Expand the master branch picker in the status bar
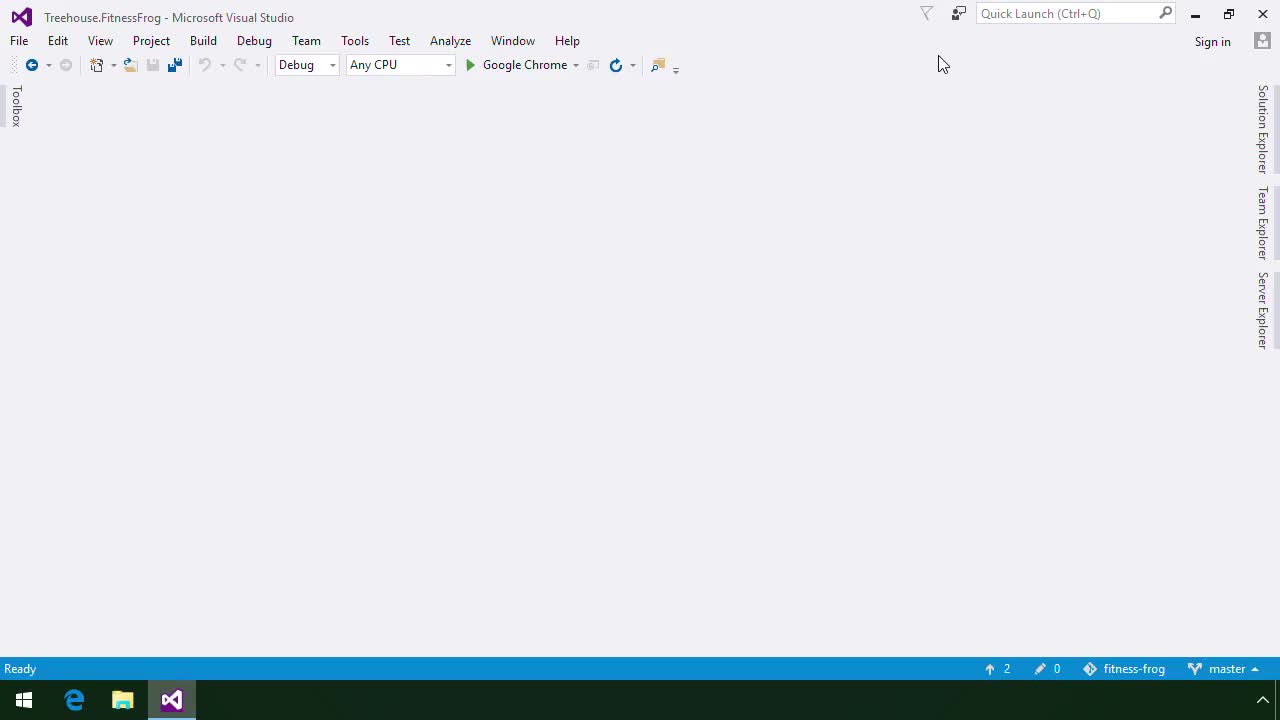The image size is (1280, 720). pos(1224,669)
